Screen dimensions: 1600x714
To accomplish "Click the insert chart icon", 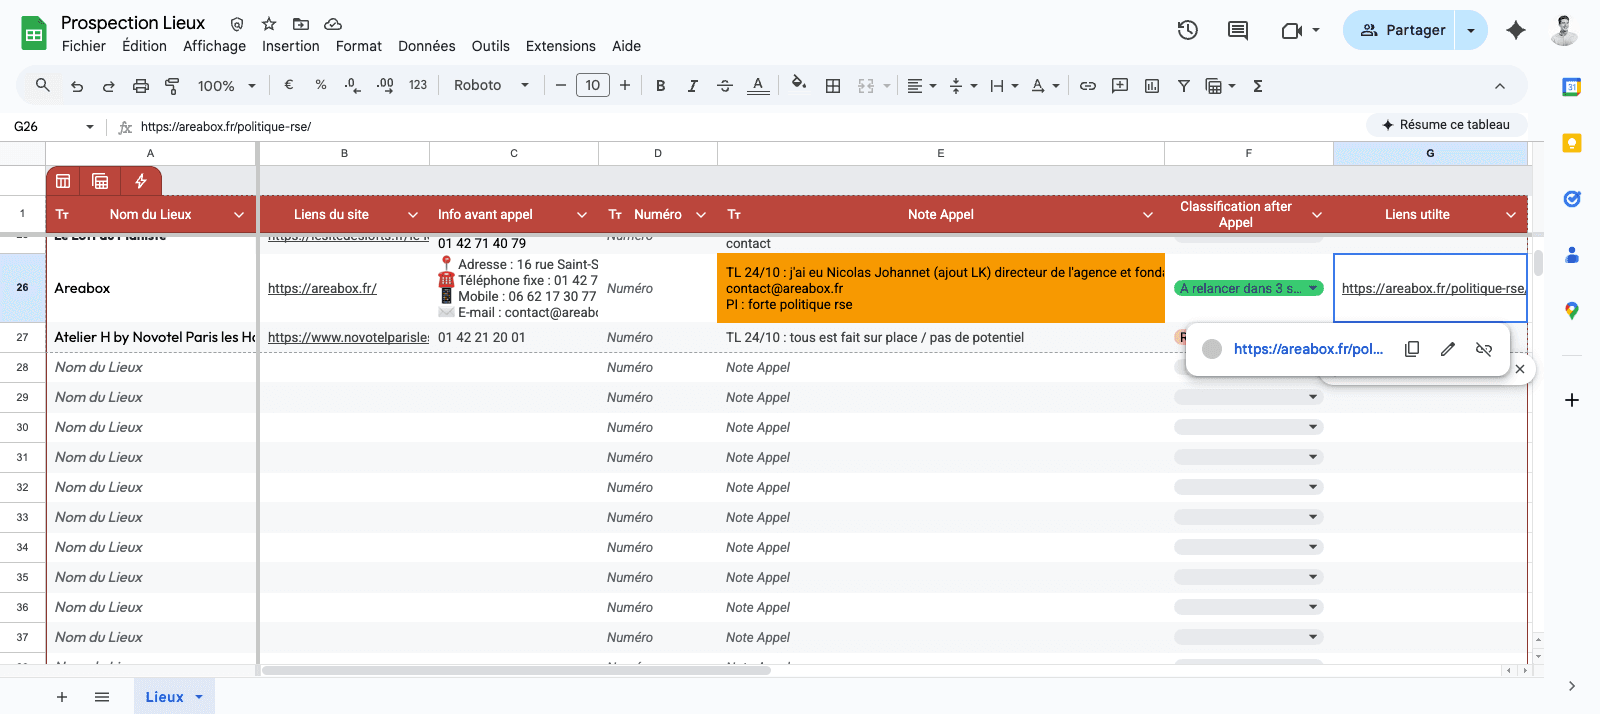I will click(x=1152, y=86).
